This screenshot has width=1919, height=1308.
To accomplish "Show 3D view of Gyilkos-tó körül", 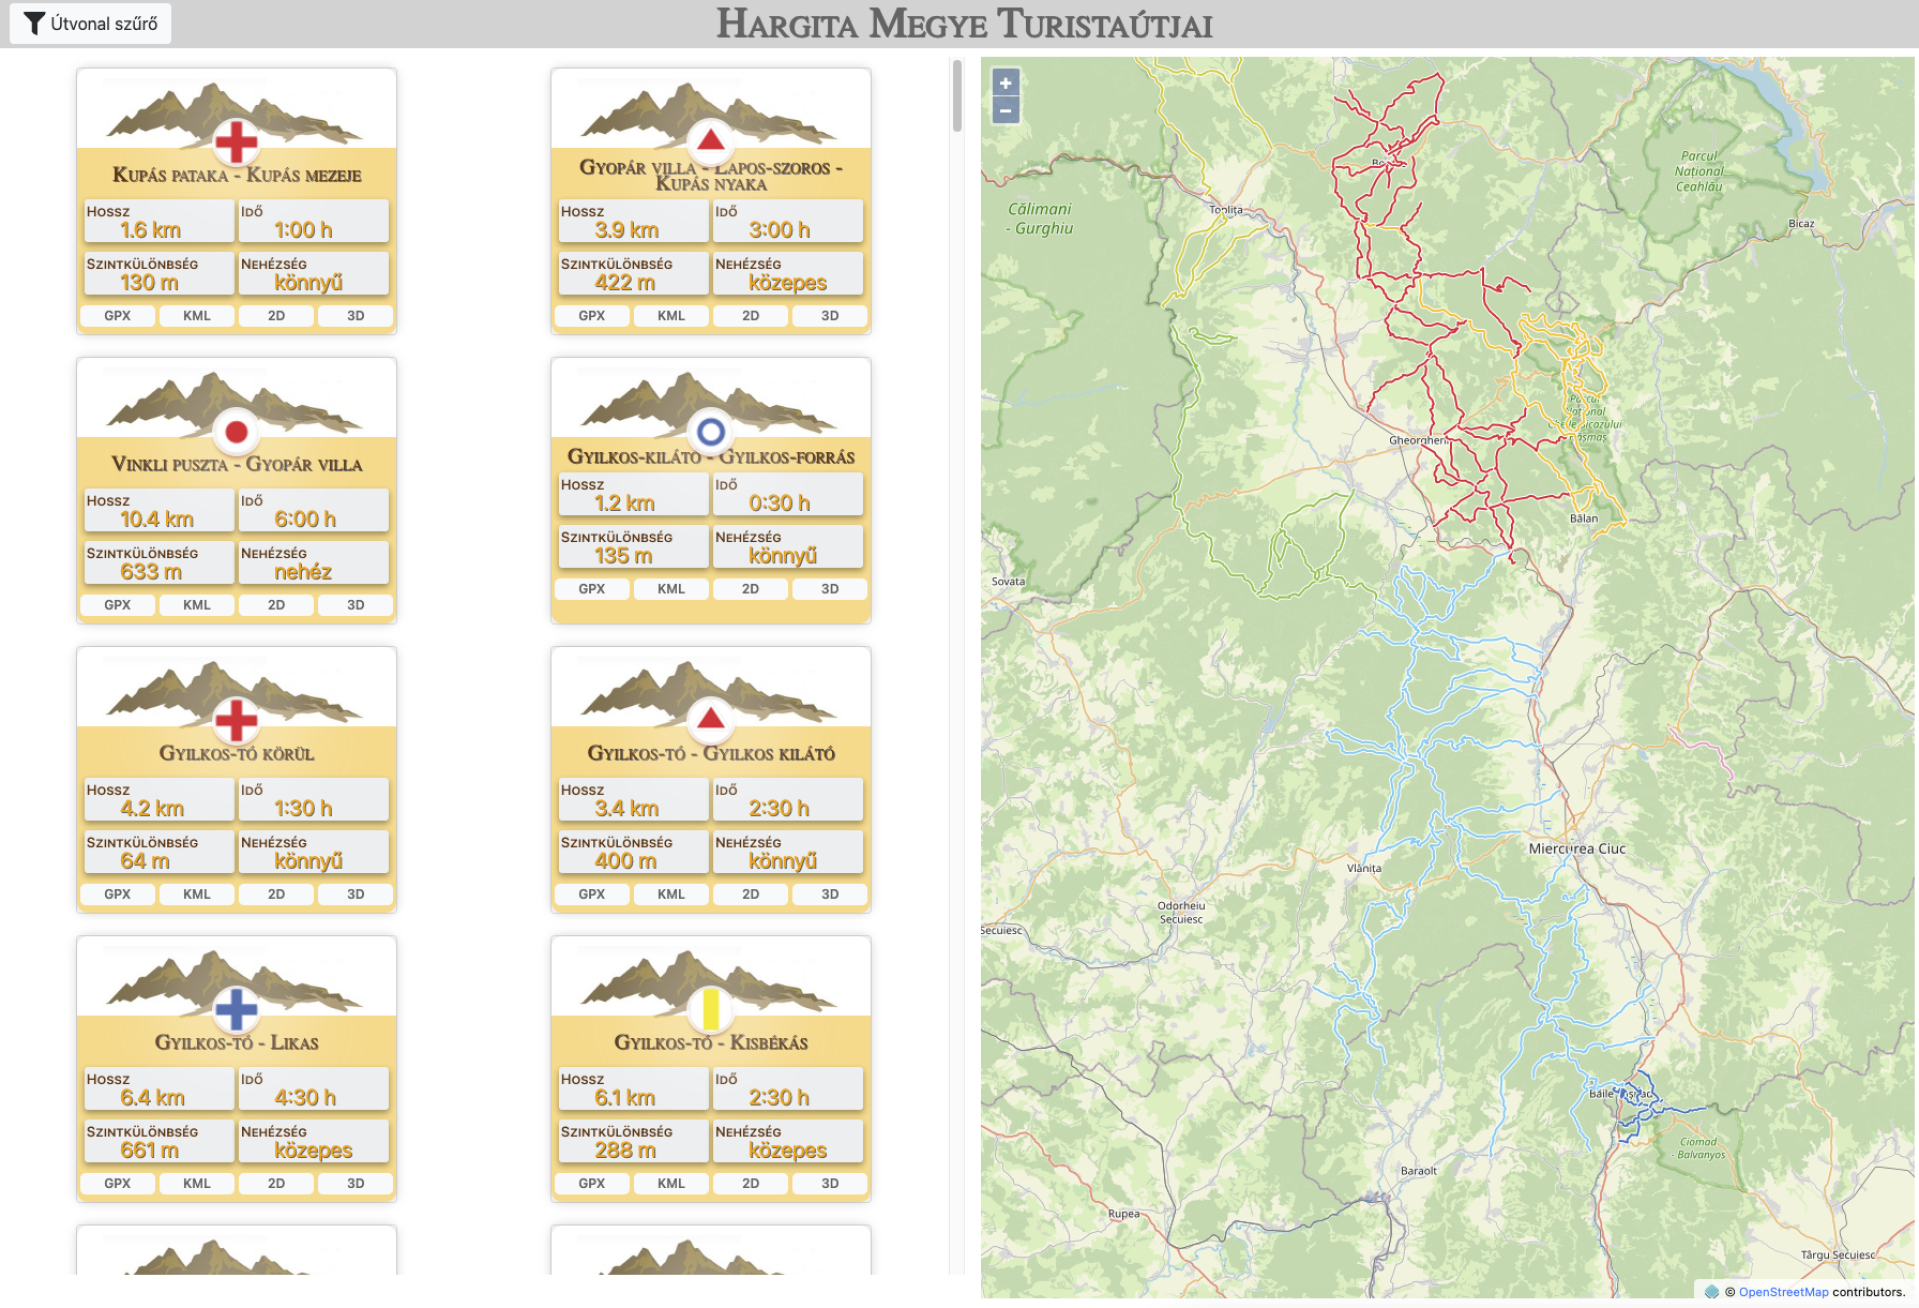I will pos(355,894).
